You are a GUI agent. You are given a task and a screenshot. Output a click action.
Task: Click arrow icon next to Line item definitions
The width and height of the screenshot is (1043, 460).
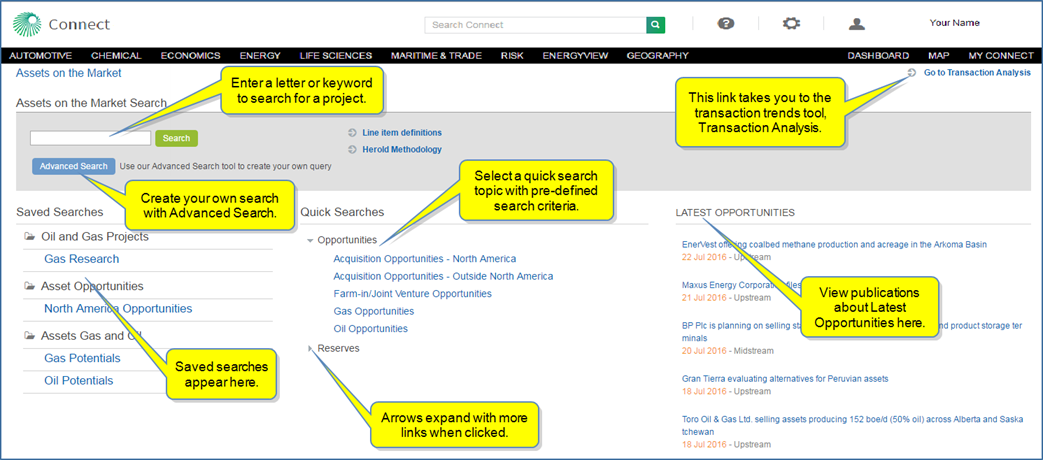[x=353, y=133]
